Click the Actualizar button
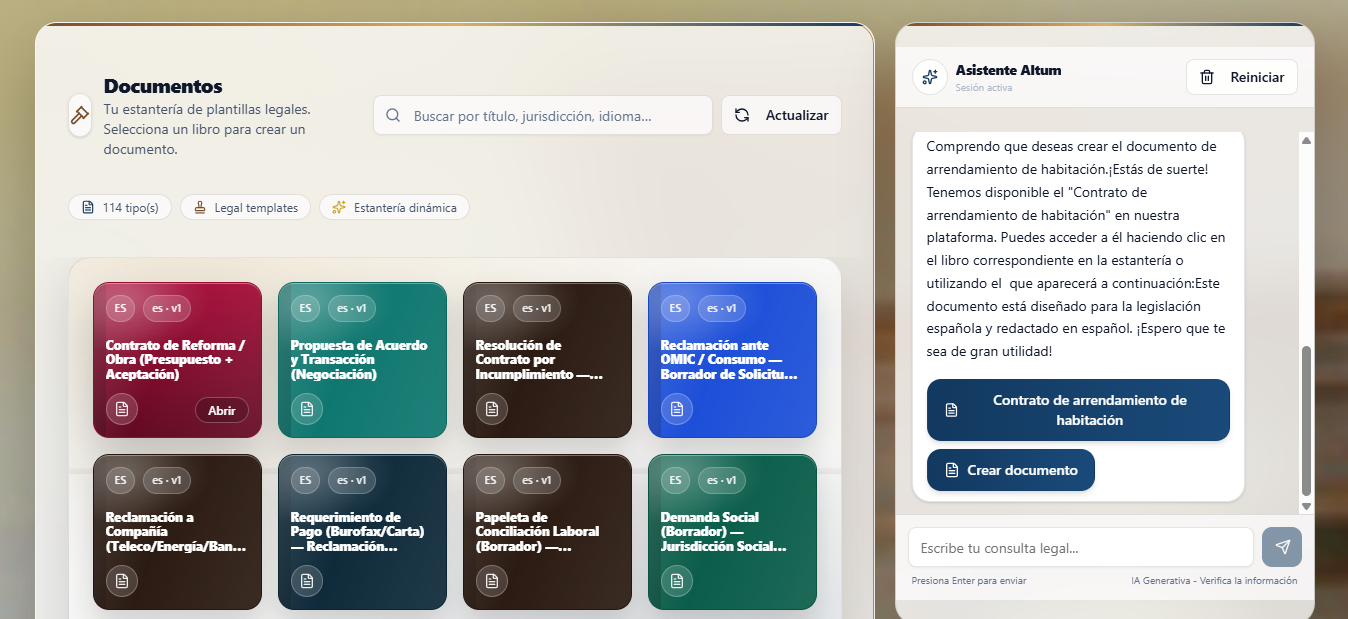Viewport: 1348px width, 619px height. click(x=781, y=115)
